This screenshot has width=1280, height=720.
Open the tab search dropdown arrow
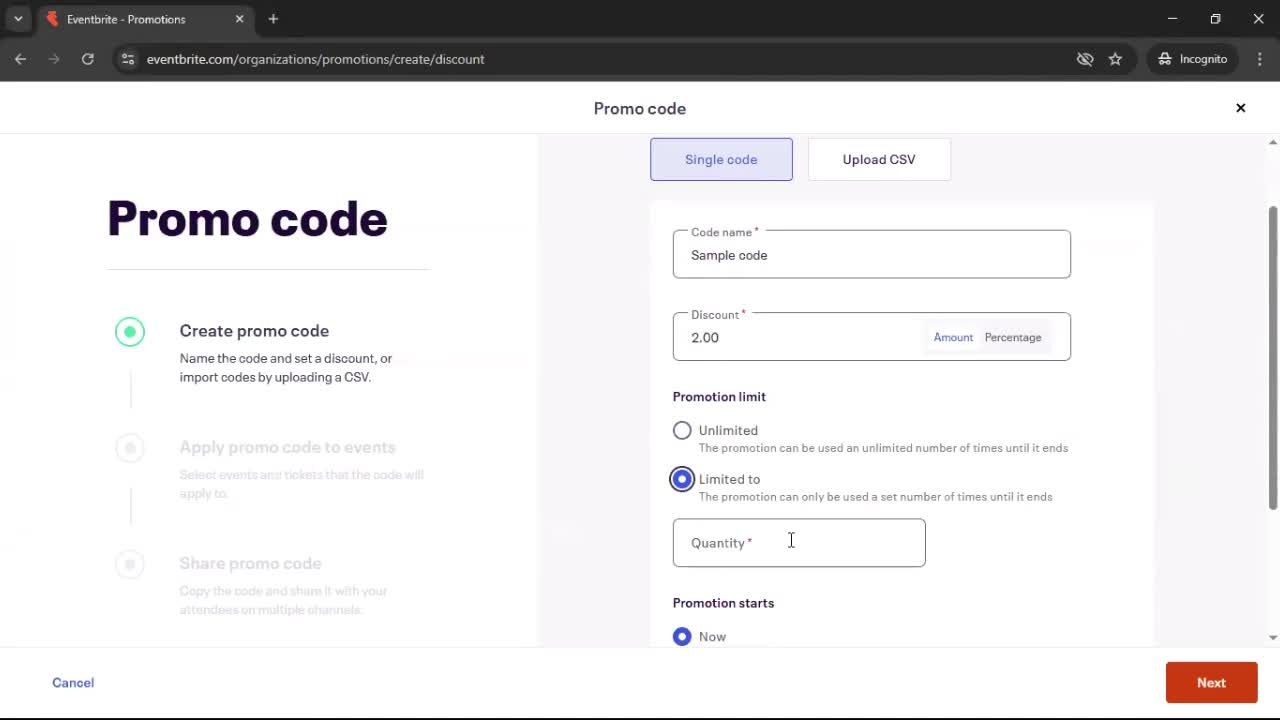point(18,19)
